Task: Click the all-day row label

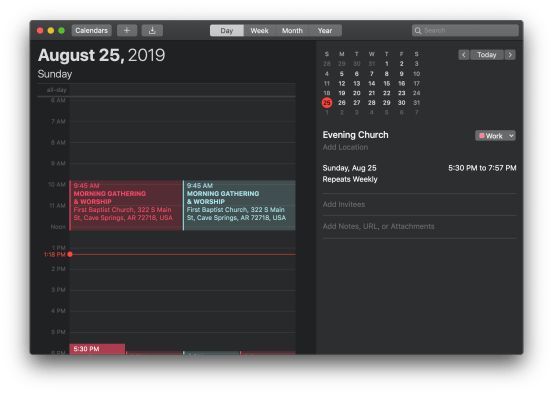Action: point(56,90)
